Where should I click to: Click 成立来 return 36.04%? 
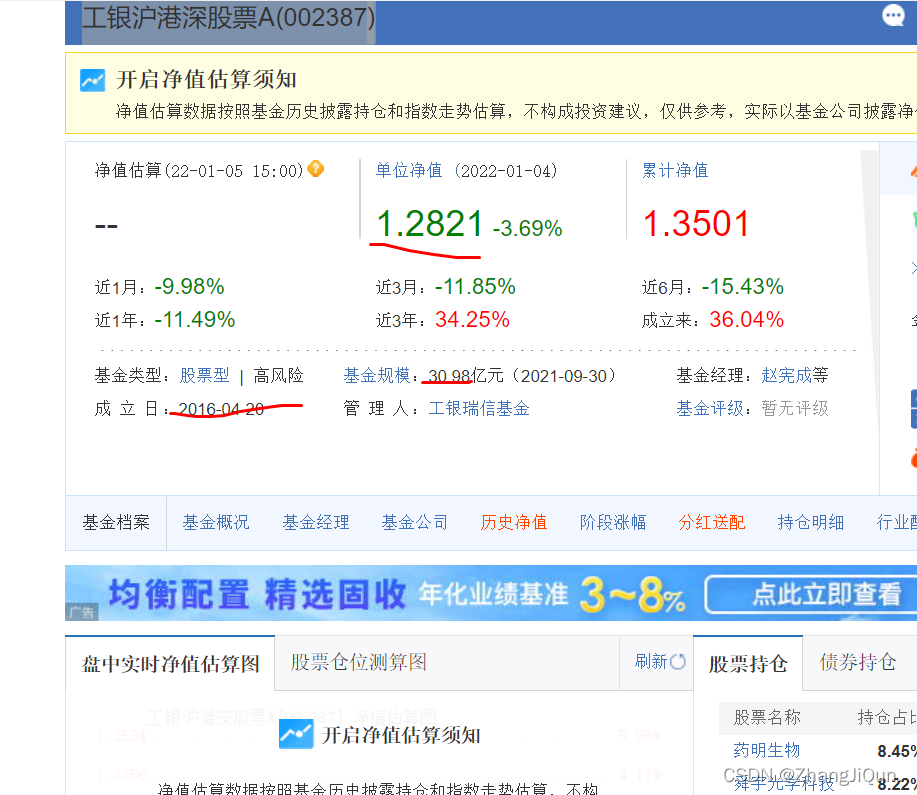click(747, 319)
